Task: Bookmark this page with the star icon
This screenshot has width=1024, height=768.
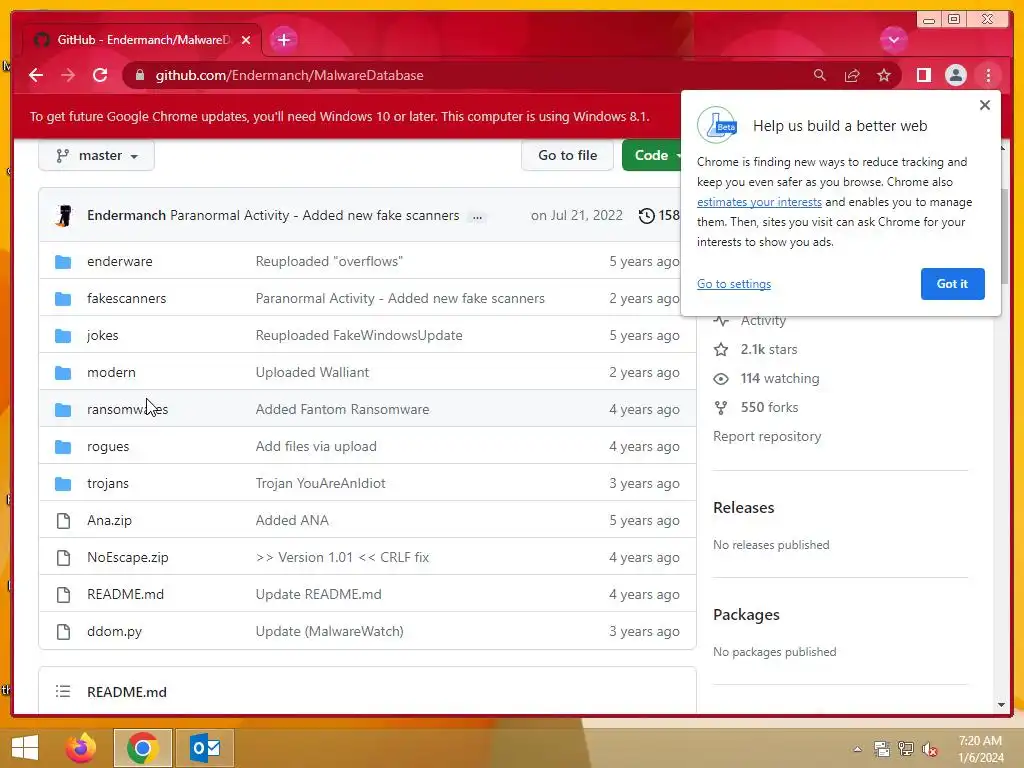Action: click(884, 75)
